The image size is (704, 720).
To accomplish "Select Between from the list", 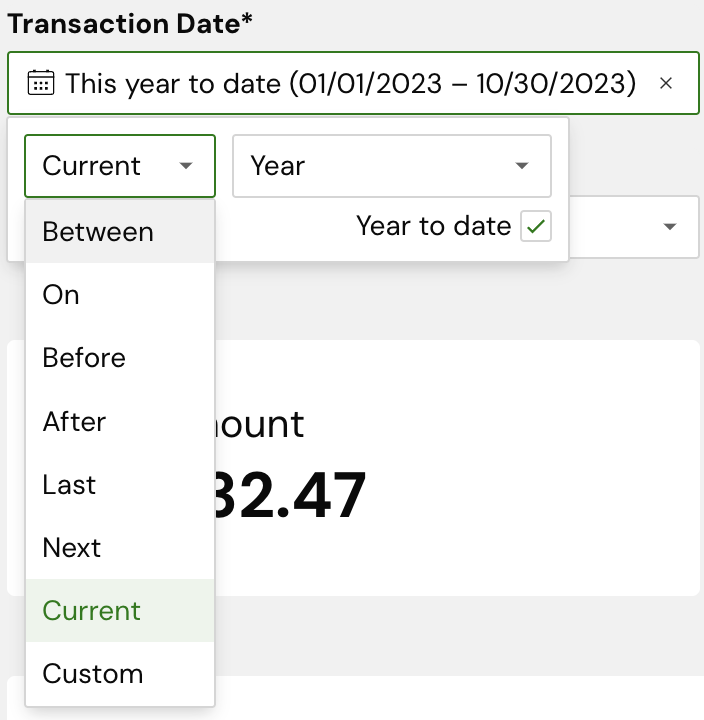I will pos(98,232).
